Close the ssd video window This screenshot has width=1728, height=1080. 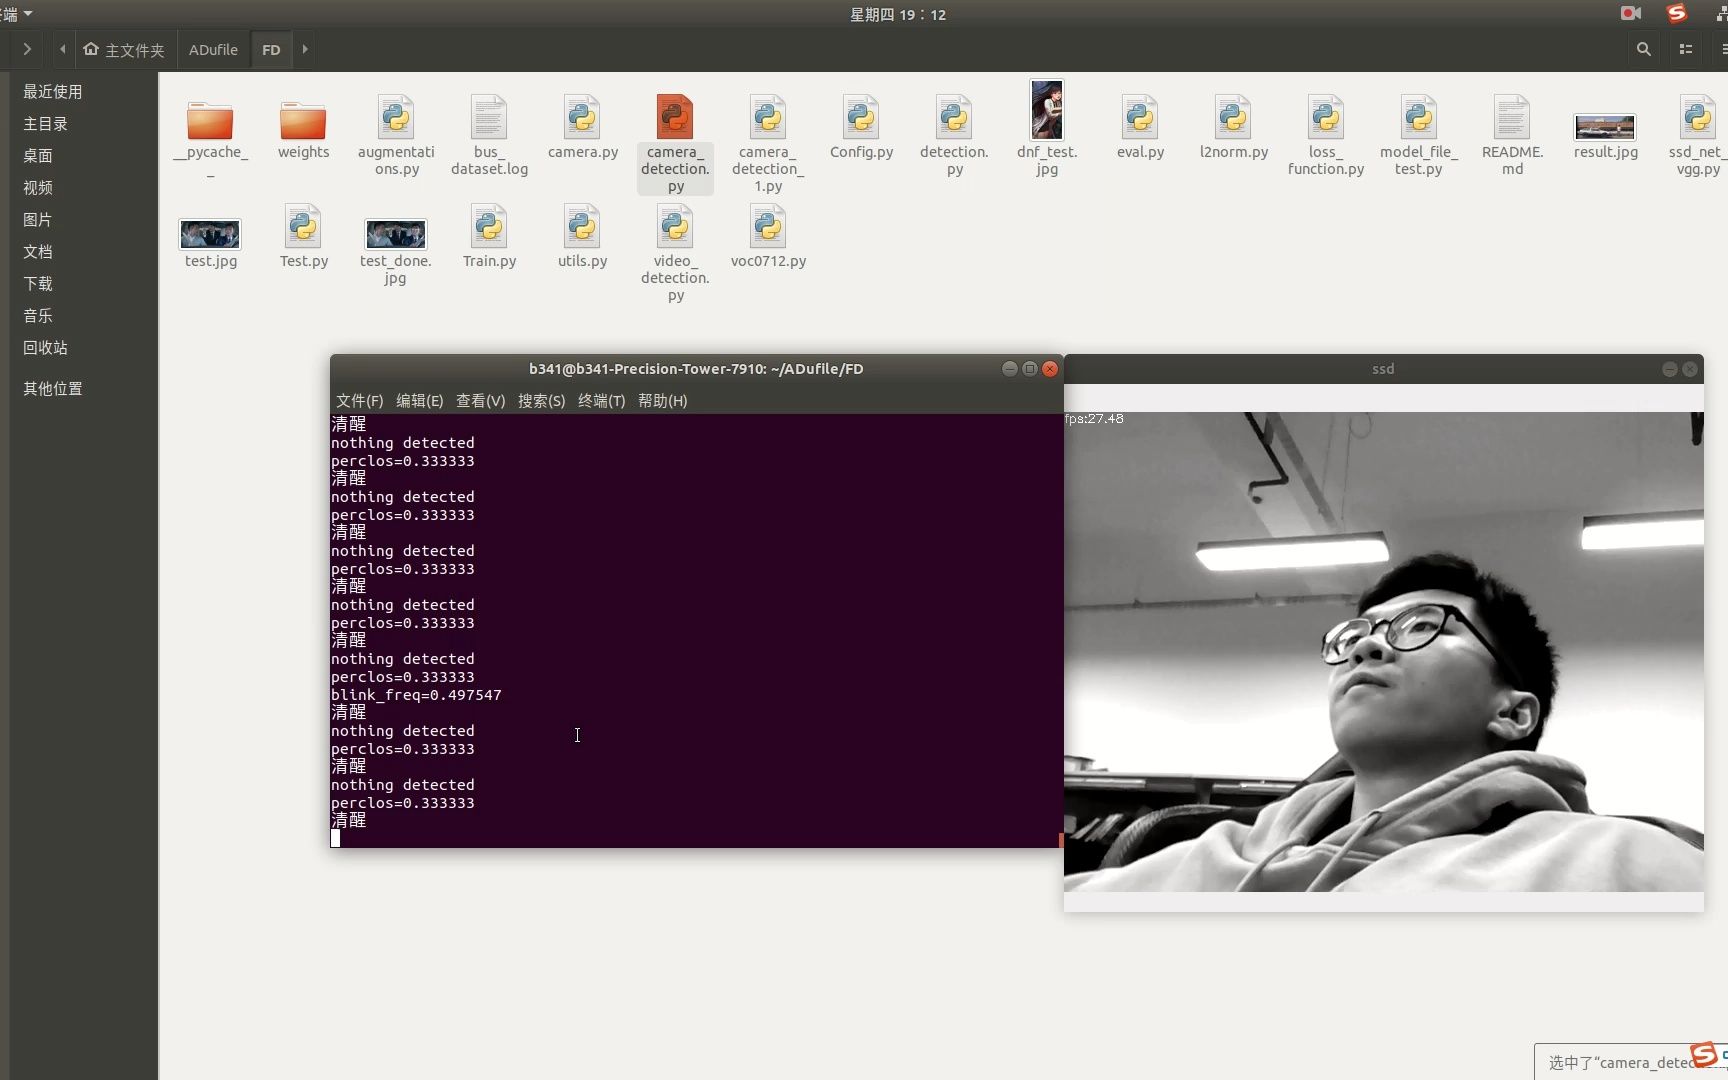[x=1690, y=369]
